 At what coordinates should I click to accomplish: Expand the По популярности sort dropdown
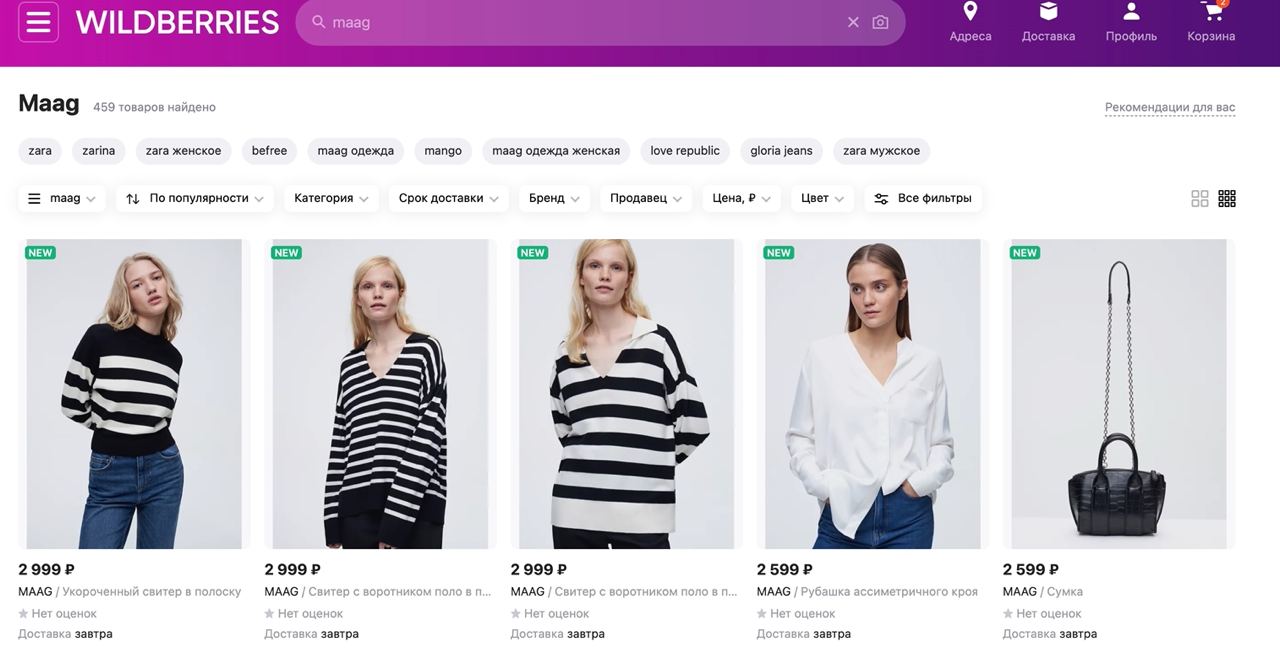198,198
